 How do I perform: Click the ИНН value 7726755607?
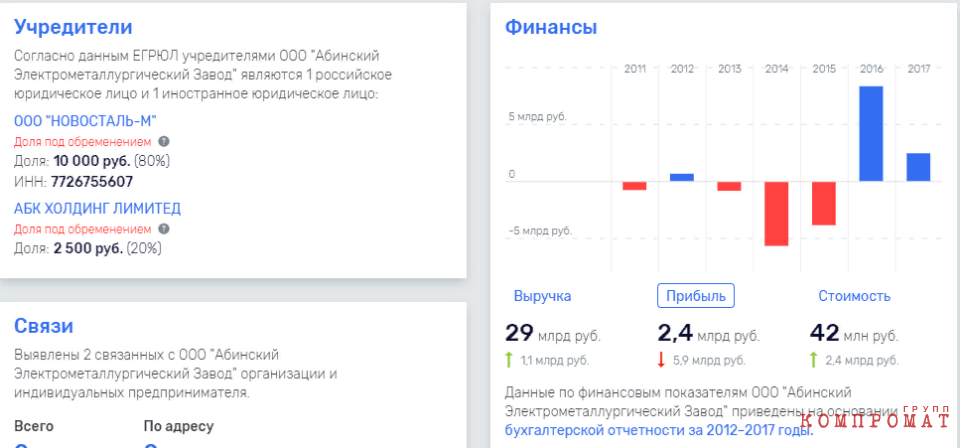(92, 182)
